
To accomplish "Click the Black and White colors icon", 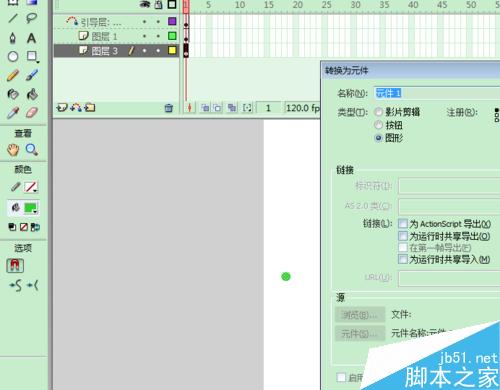I will pyautogui.click(x=12, y=227).
